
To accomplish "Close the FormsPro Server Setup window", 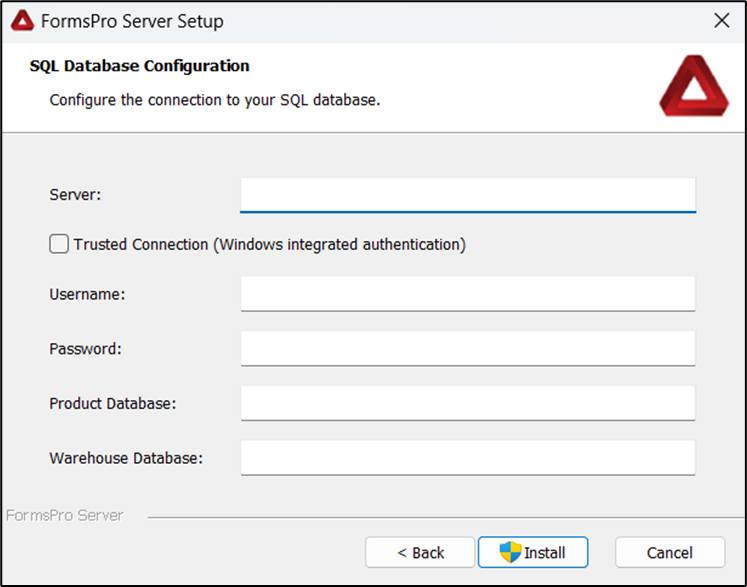I will (720, 21).
